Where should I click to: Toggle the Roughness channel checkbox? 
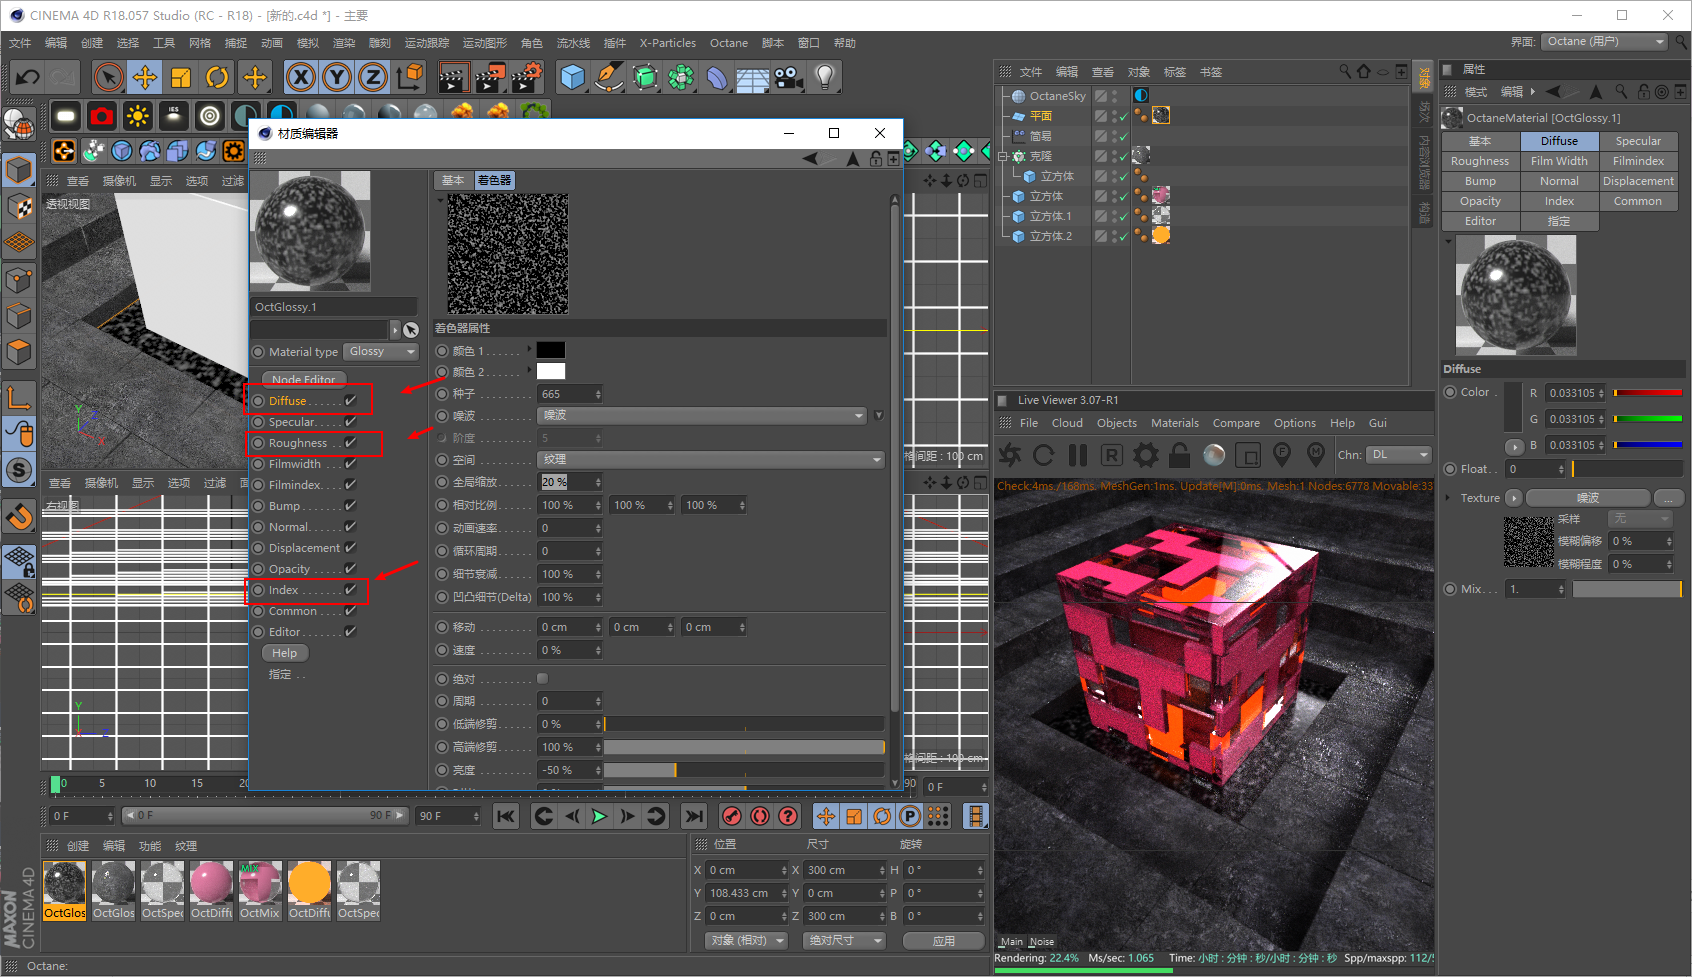coord(351,442)
